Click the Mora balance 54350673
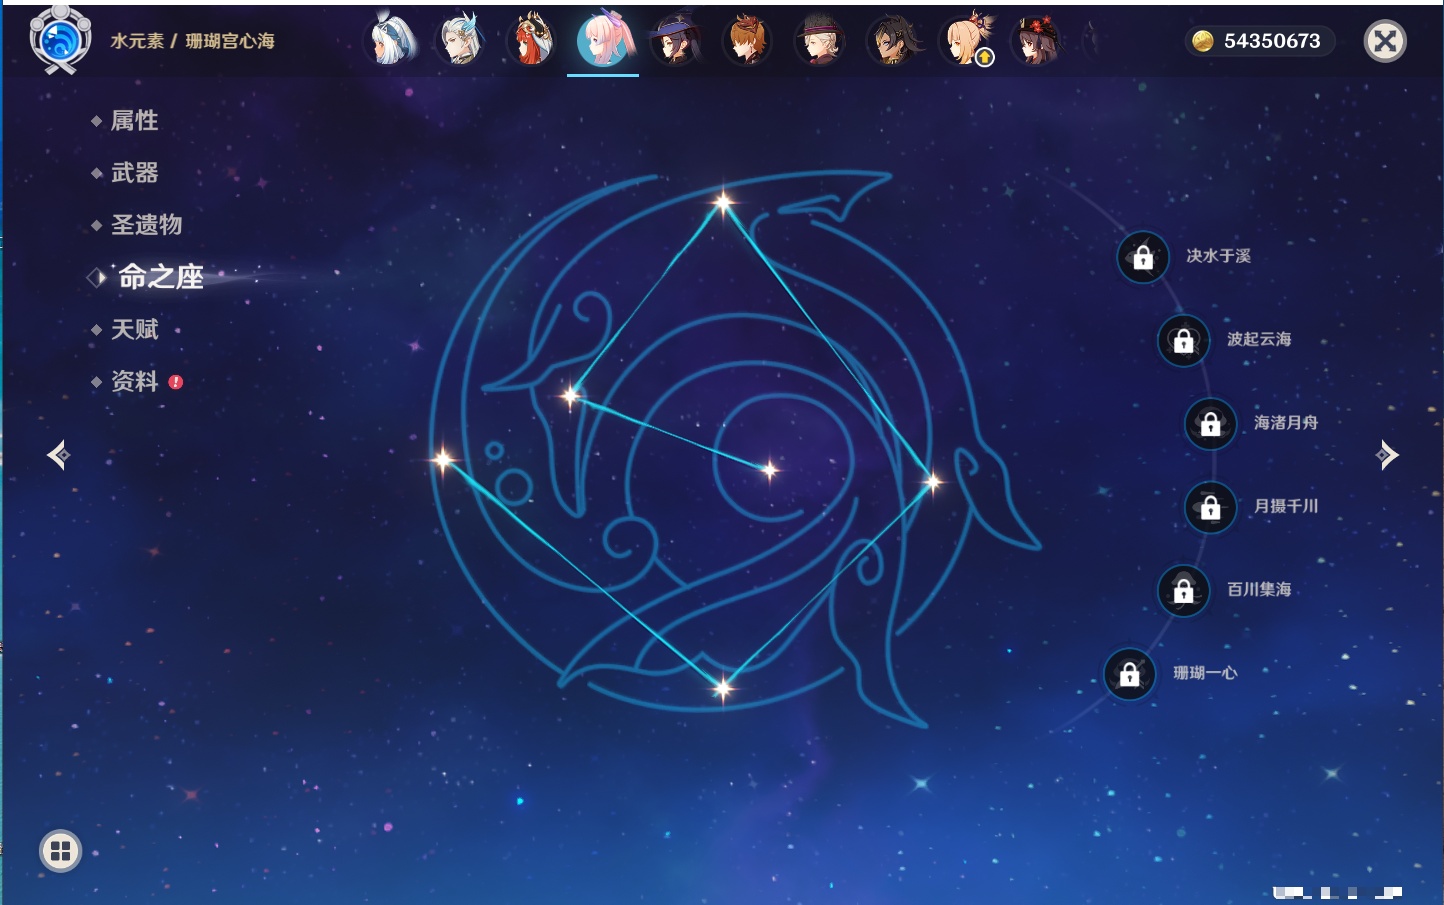This screenshot has width=1444, height=905. (1272, 41)
